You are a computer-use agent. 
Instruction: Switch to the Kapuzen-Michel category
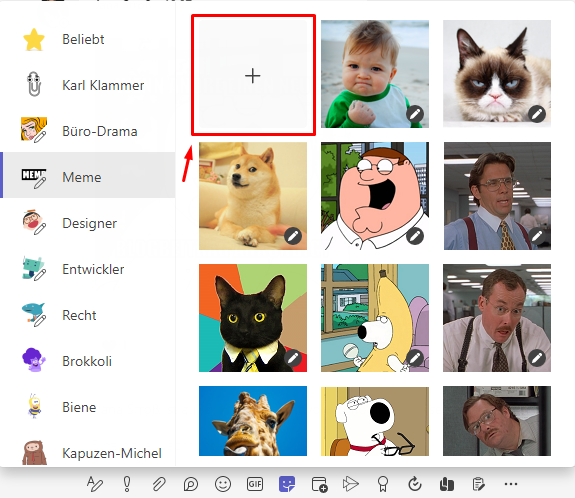pyautogui.click(x=88, y=453)
